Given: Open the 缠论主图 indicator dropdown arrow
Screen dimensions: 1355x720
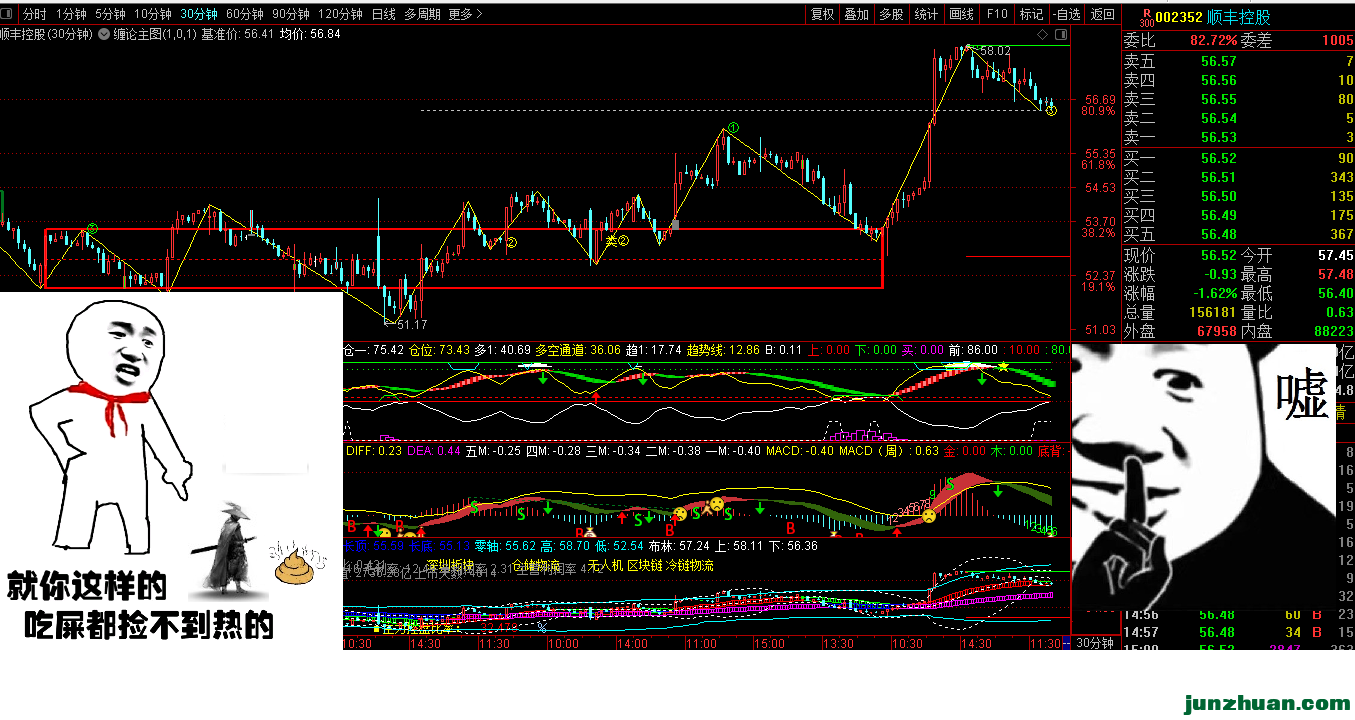Looking at the screenshot, I should pyautogui.click(x=106, y=34).
